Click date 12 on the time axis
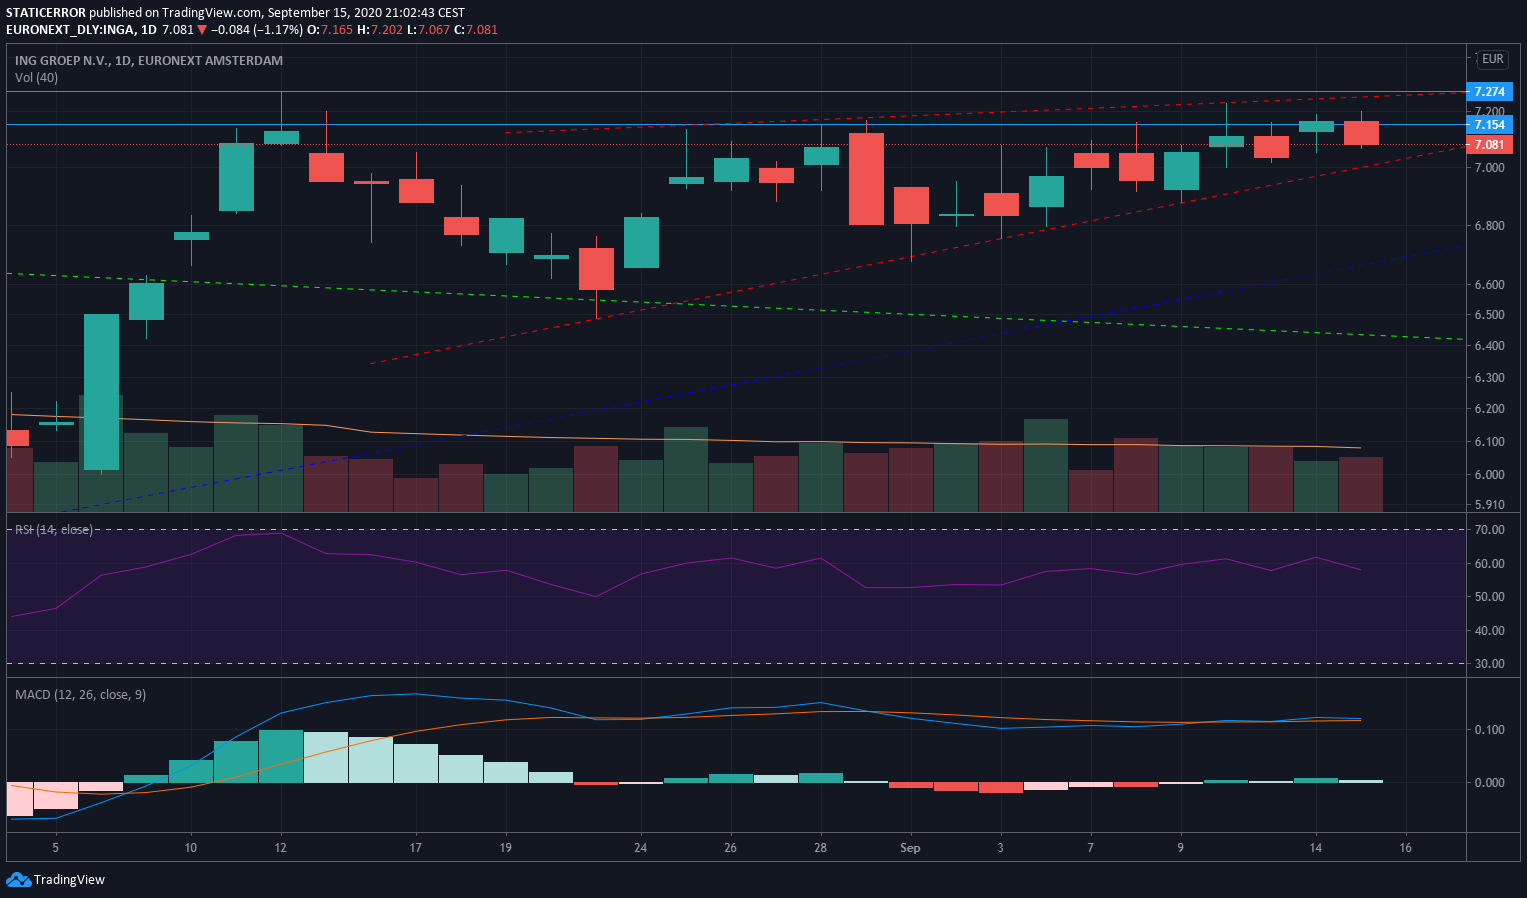 pos(281,848)
